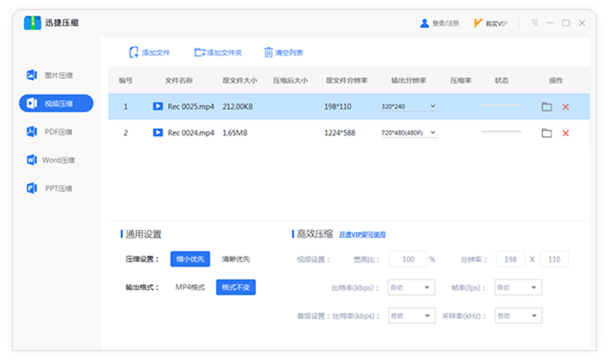
Task: Click video icon of Rec 0025.mp4
Action: pyautogui.click(x=158, y=106)
